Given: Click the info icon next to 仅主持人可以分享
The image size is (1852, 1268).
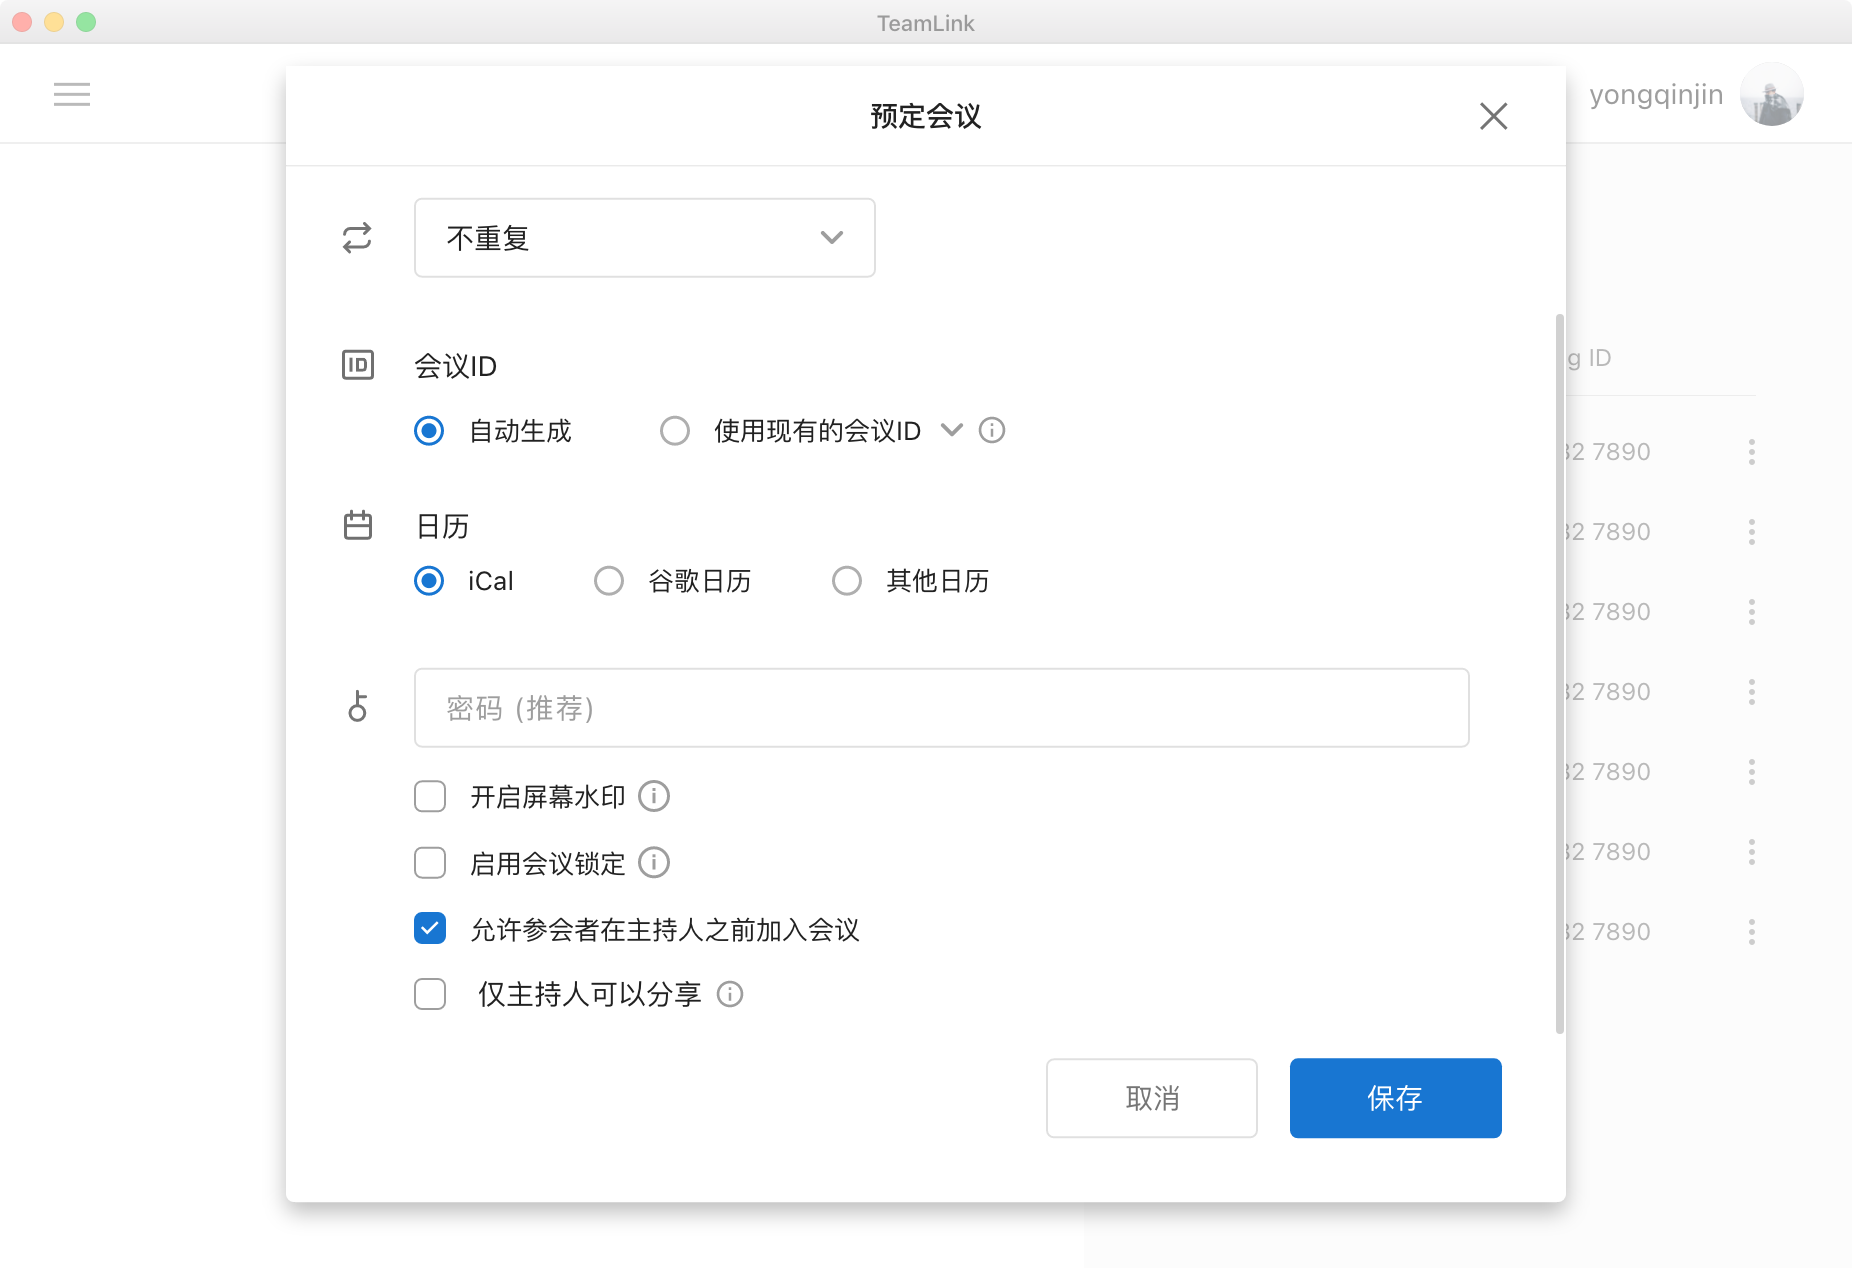Looking at the screenshot, I should pyautogui.click(x=730, y=994).
